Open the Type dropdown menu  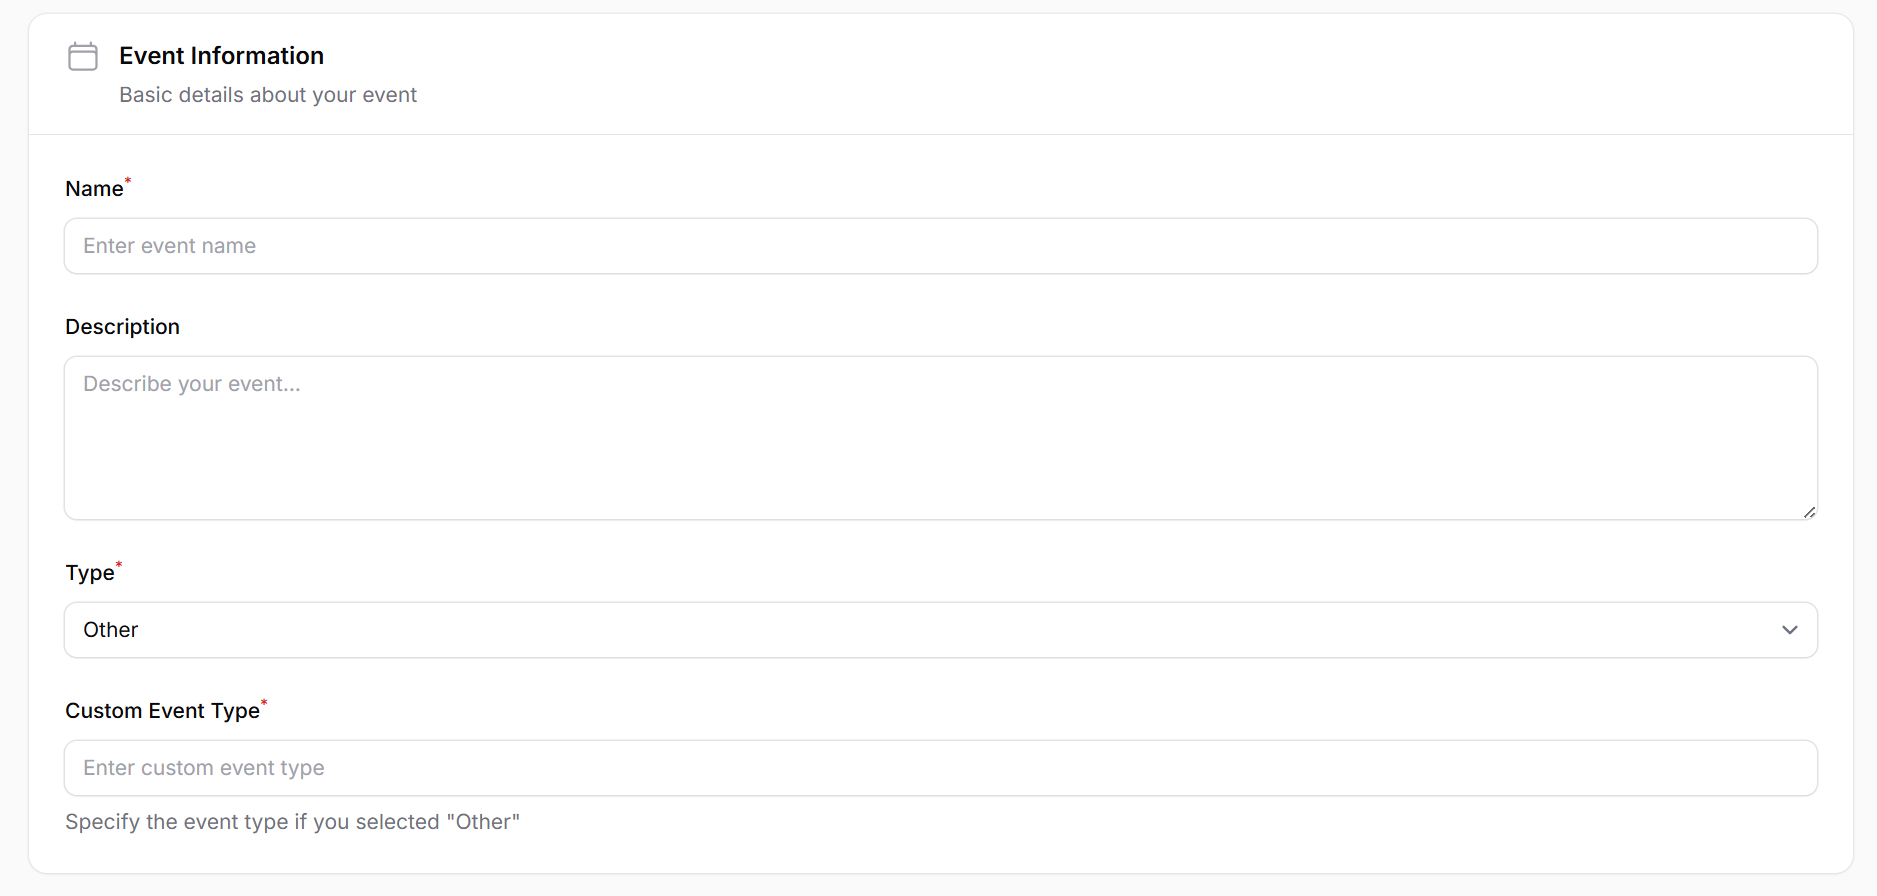coord(940,630)
